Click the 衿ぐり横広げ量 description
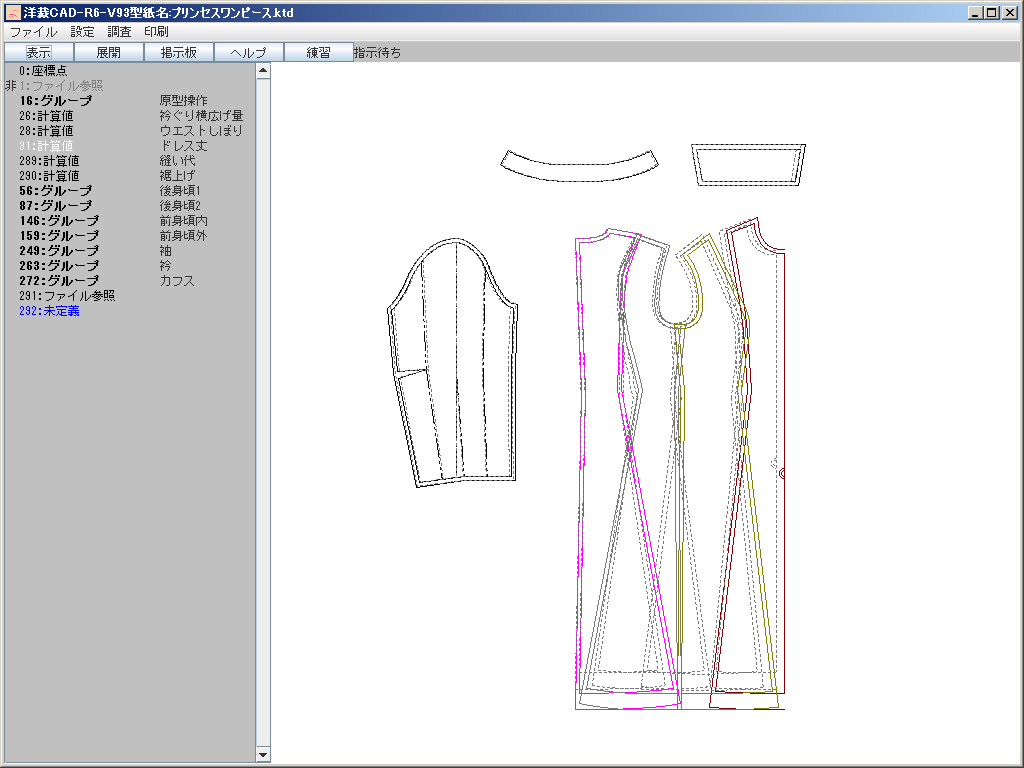Screen dimensions: 1024x768 pos(201,116)
